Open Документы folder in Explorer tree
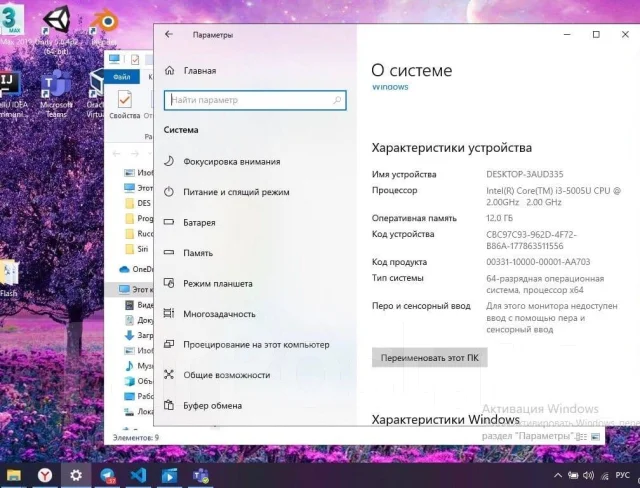The width and height of the screenshot is (640, 488). (x=139, y=320)
